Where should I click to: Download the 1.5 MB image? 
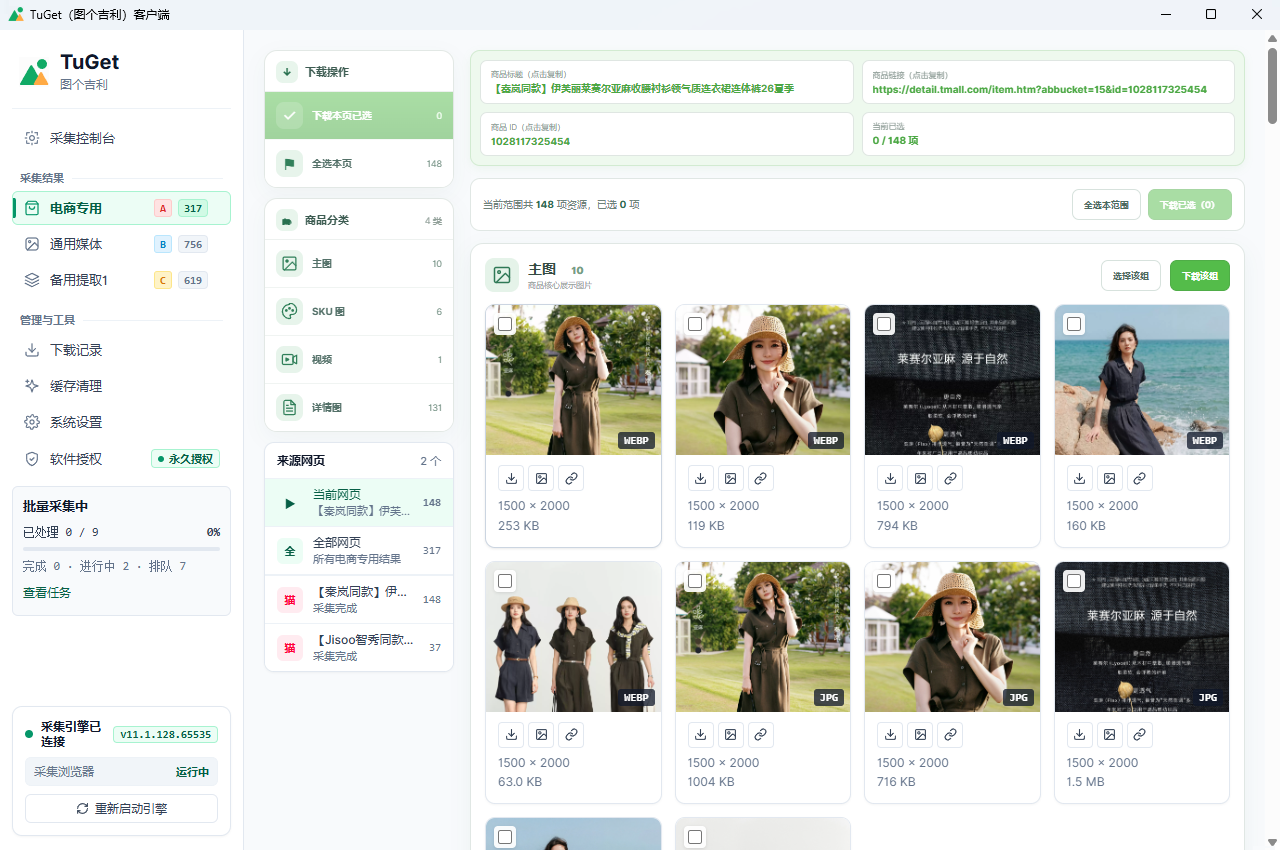[1080, 735]
